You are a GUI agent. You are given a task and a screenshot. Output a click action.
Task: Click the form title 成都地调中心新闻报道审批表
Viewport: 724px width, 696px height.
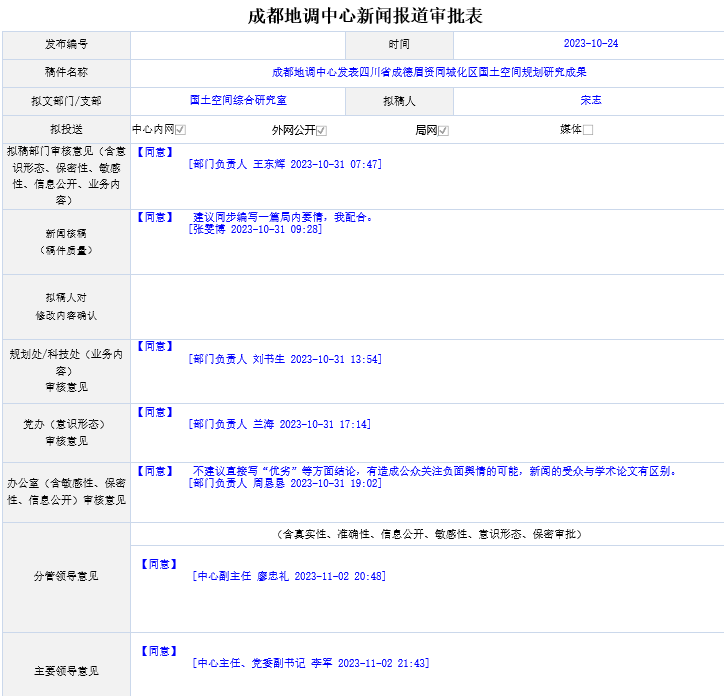click(x=365, y=16)
